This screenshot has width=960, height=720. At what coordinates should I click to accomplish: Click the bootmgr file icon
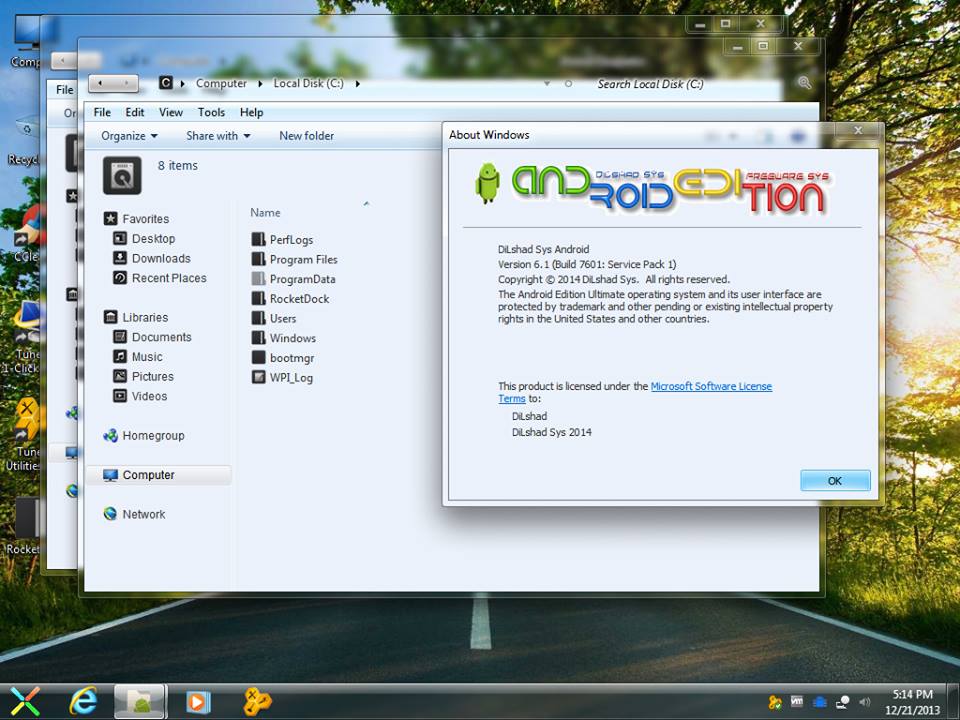[258, 358]
